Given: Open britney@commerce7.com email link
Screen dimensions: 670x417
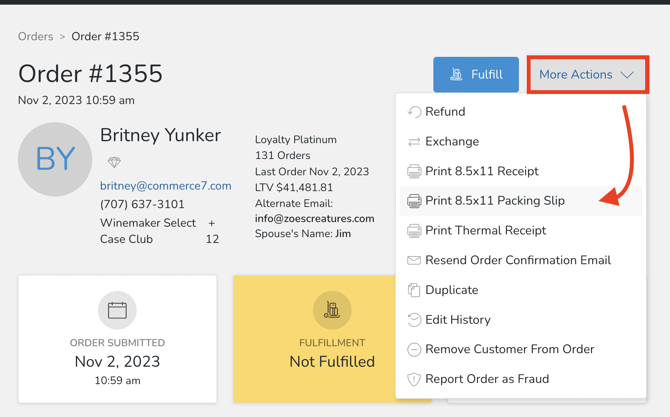Looking at the screenshot, I should pyautogui.click(x=165, y=186).
